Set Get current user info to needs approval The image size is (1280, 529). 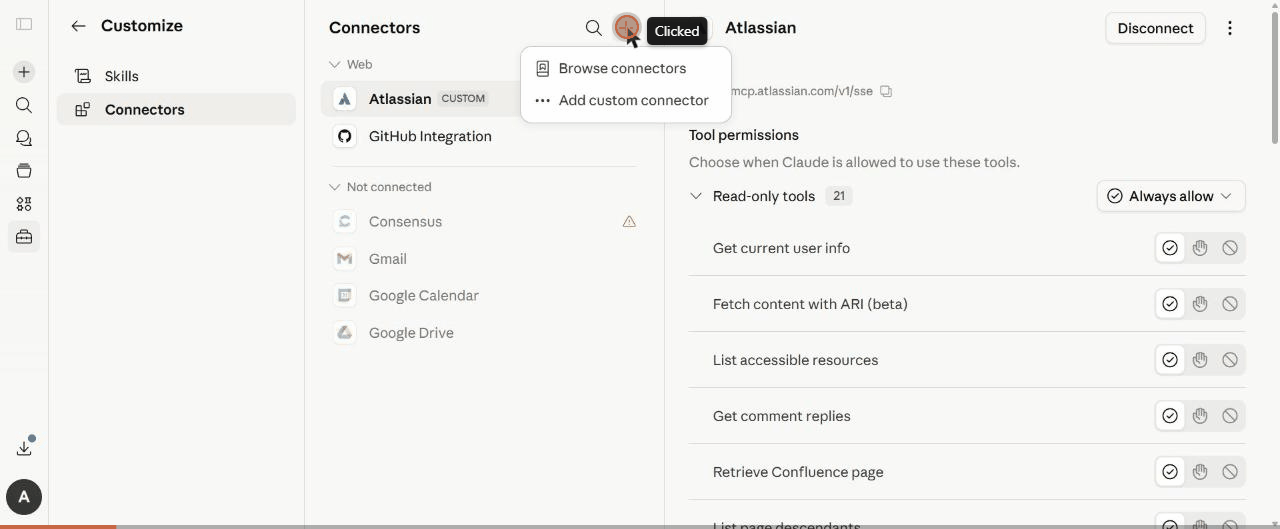pyautogui.click(x=1200, y=248)
